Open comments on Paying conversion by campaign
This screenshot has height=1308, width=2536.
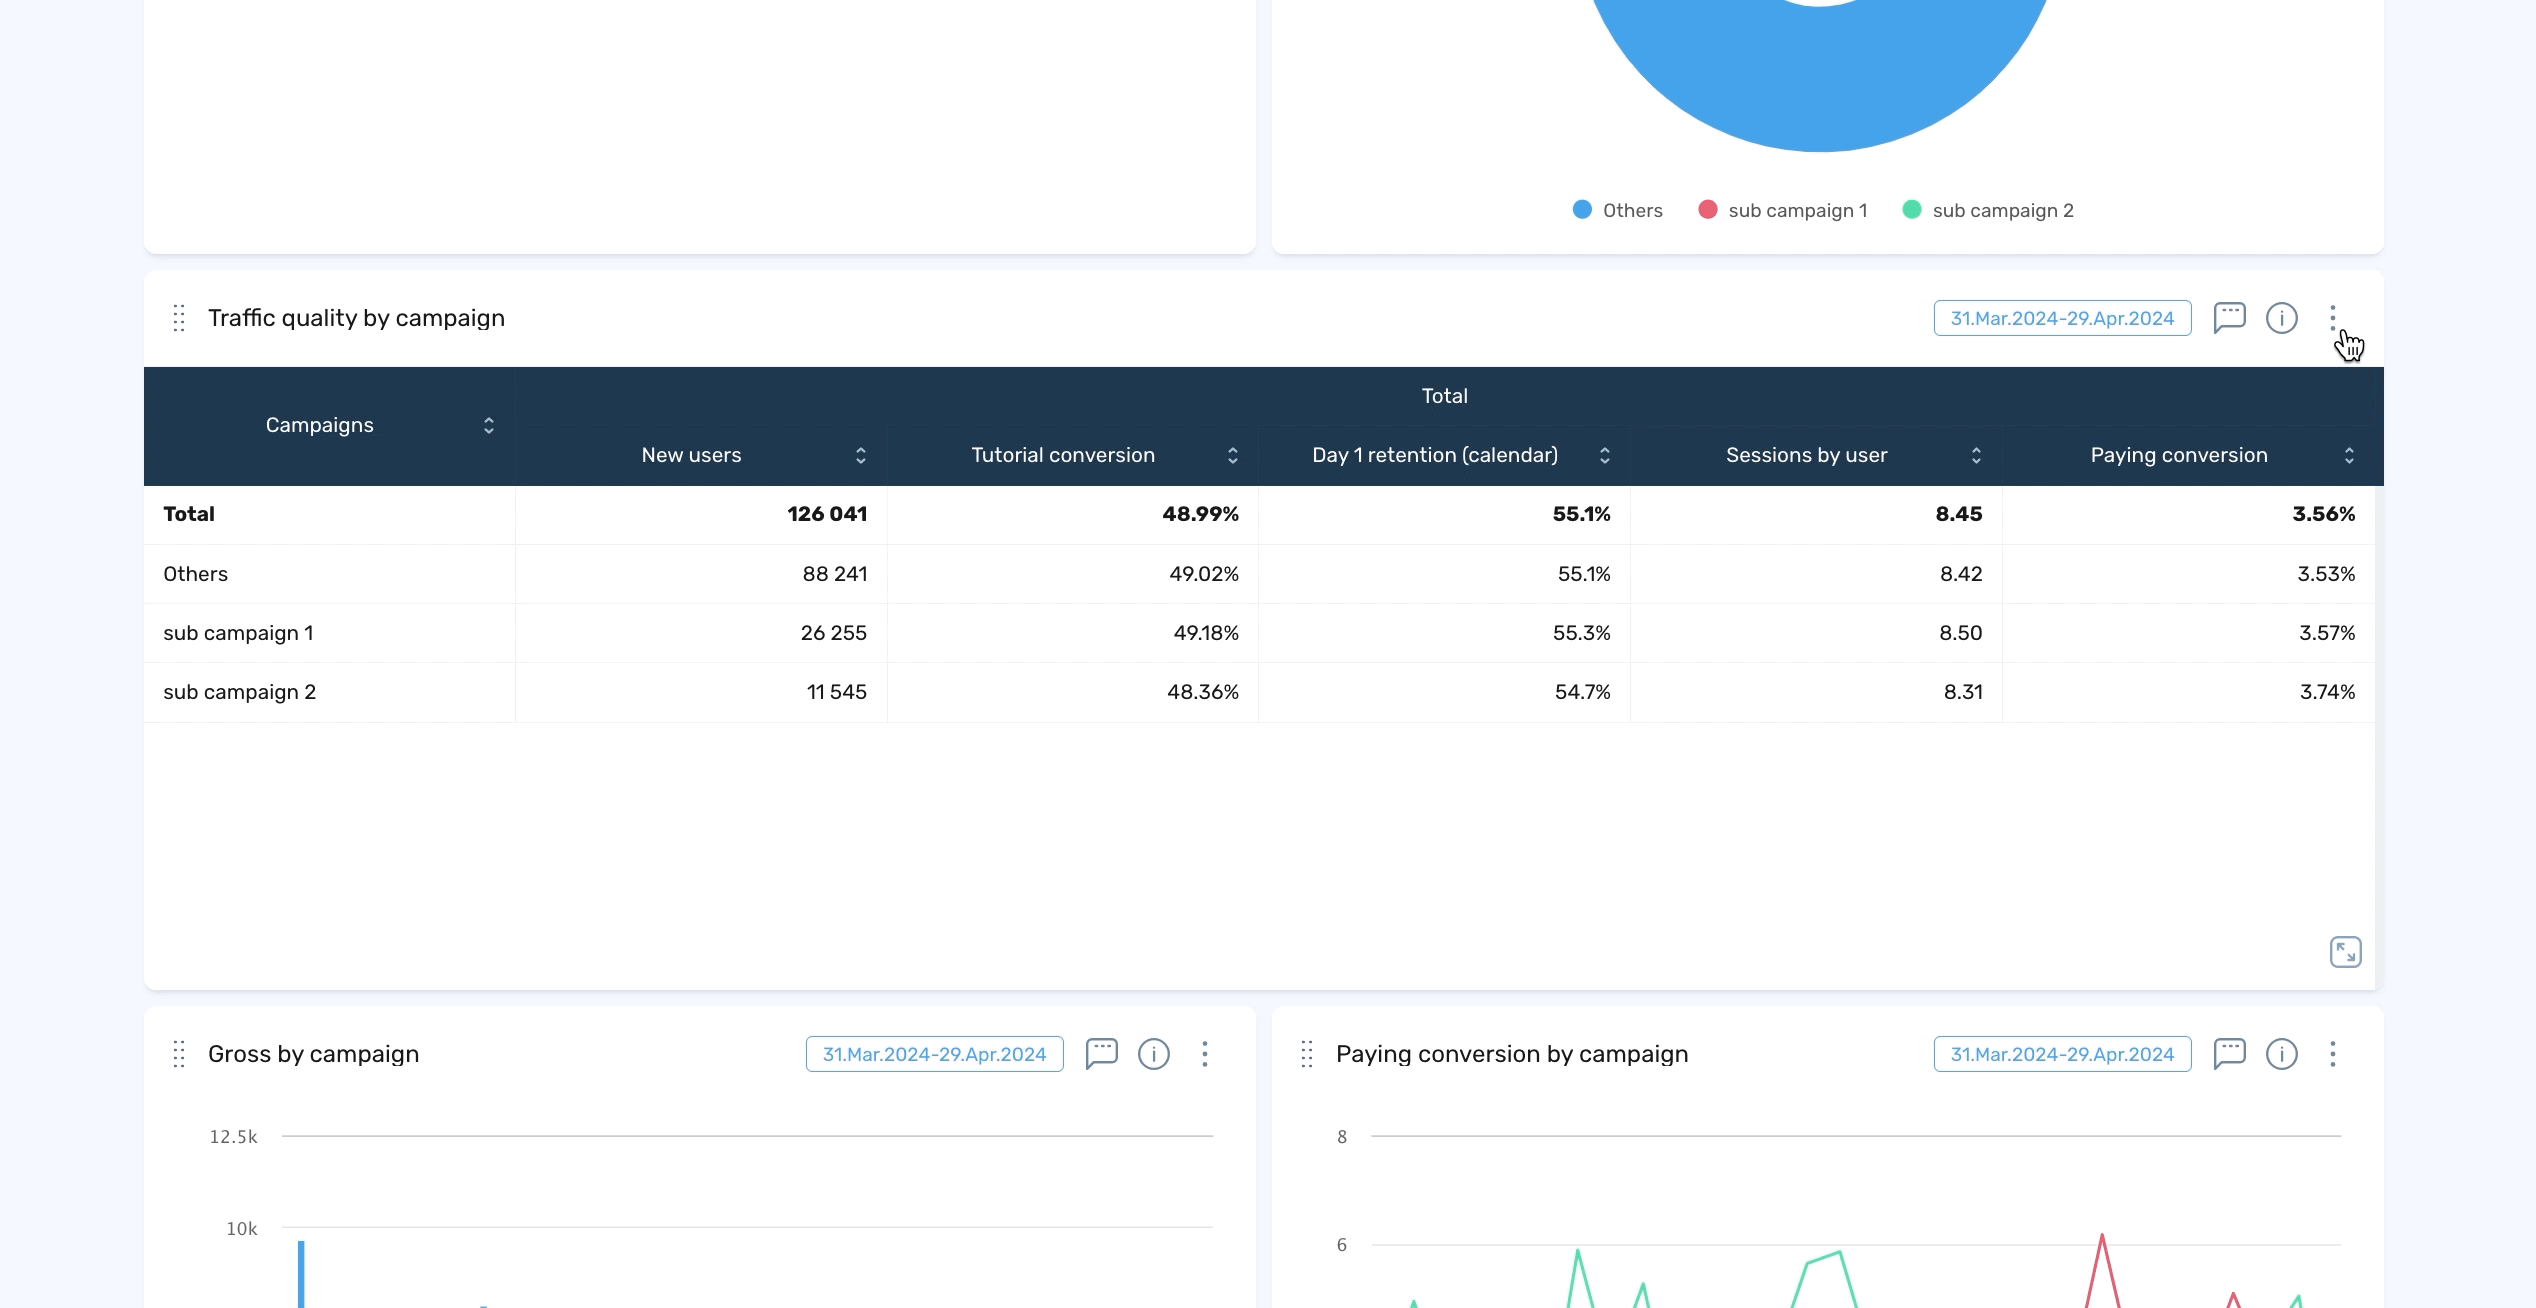click(x=2229, y=1054)
